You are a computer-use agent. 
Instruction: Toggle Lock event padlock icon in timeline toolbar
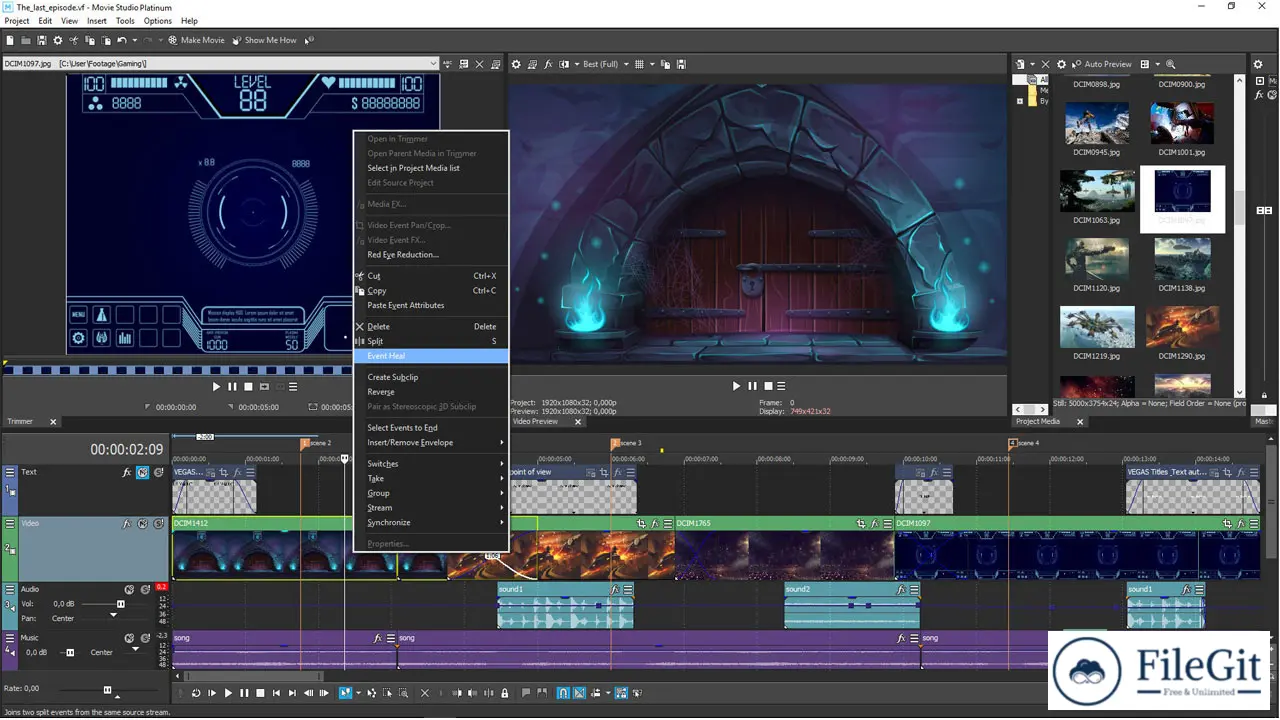click(x=505, y=693)
